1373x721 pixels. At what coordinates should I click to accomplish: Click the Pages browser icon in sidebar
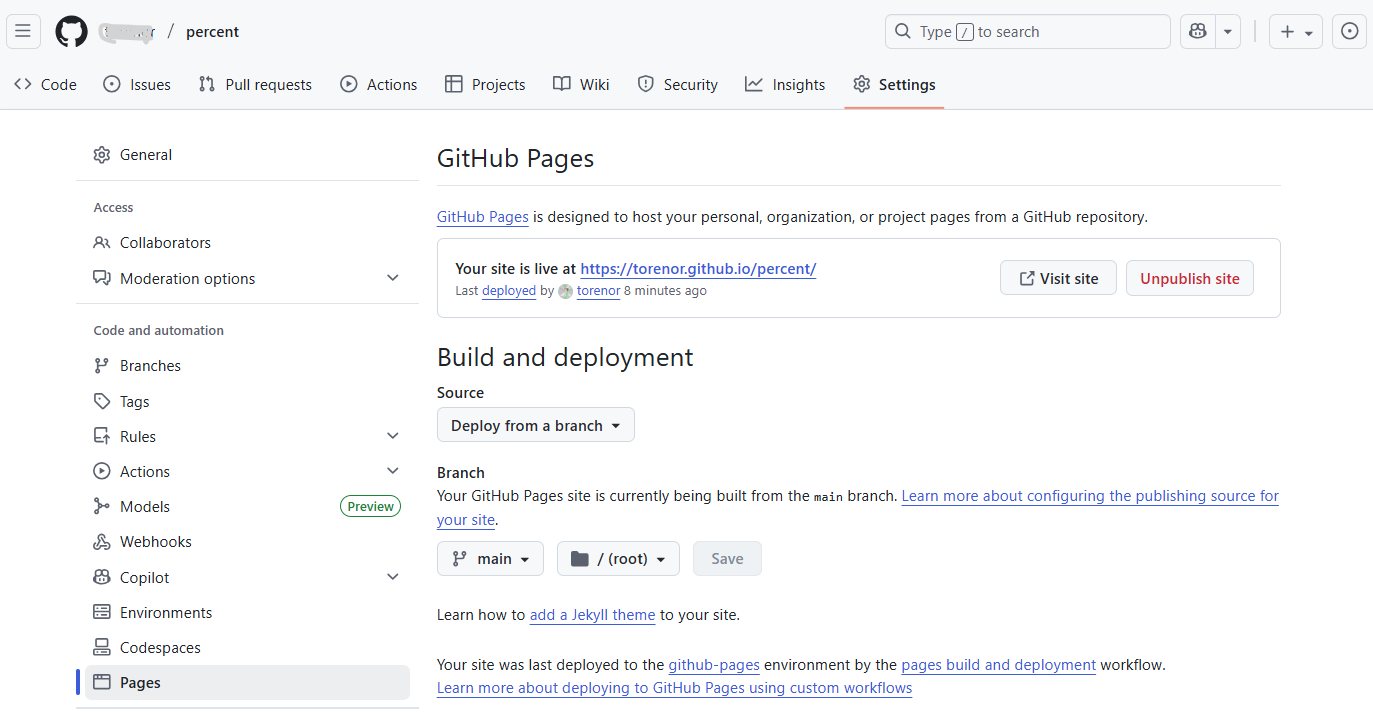(x=101, y=682)
